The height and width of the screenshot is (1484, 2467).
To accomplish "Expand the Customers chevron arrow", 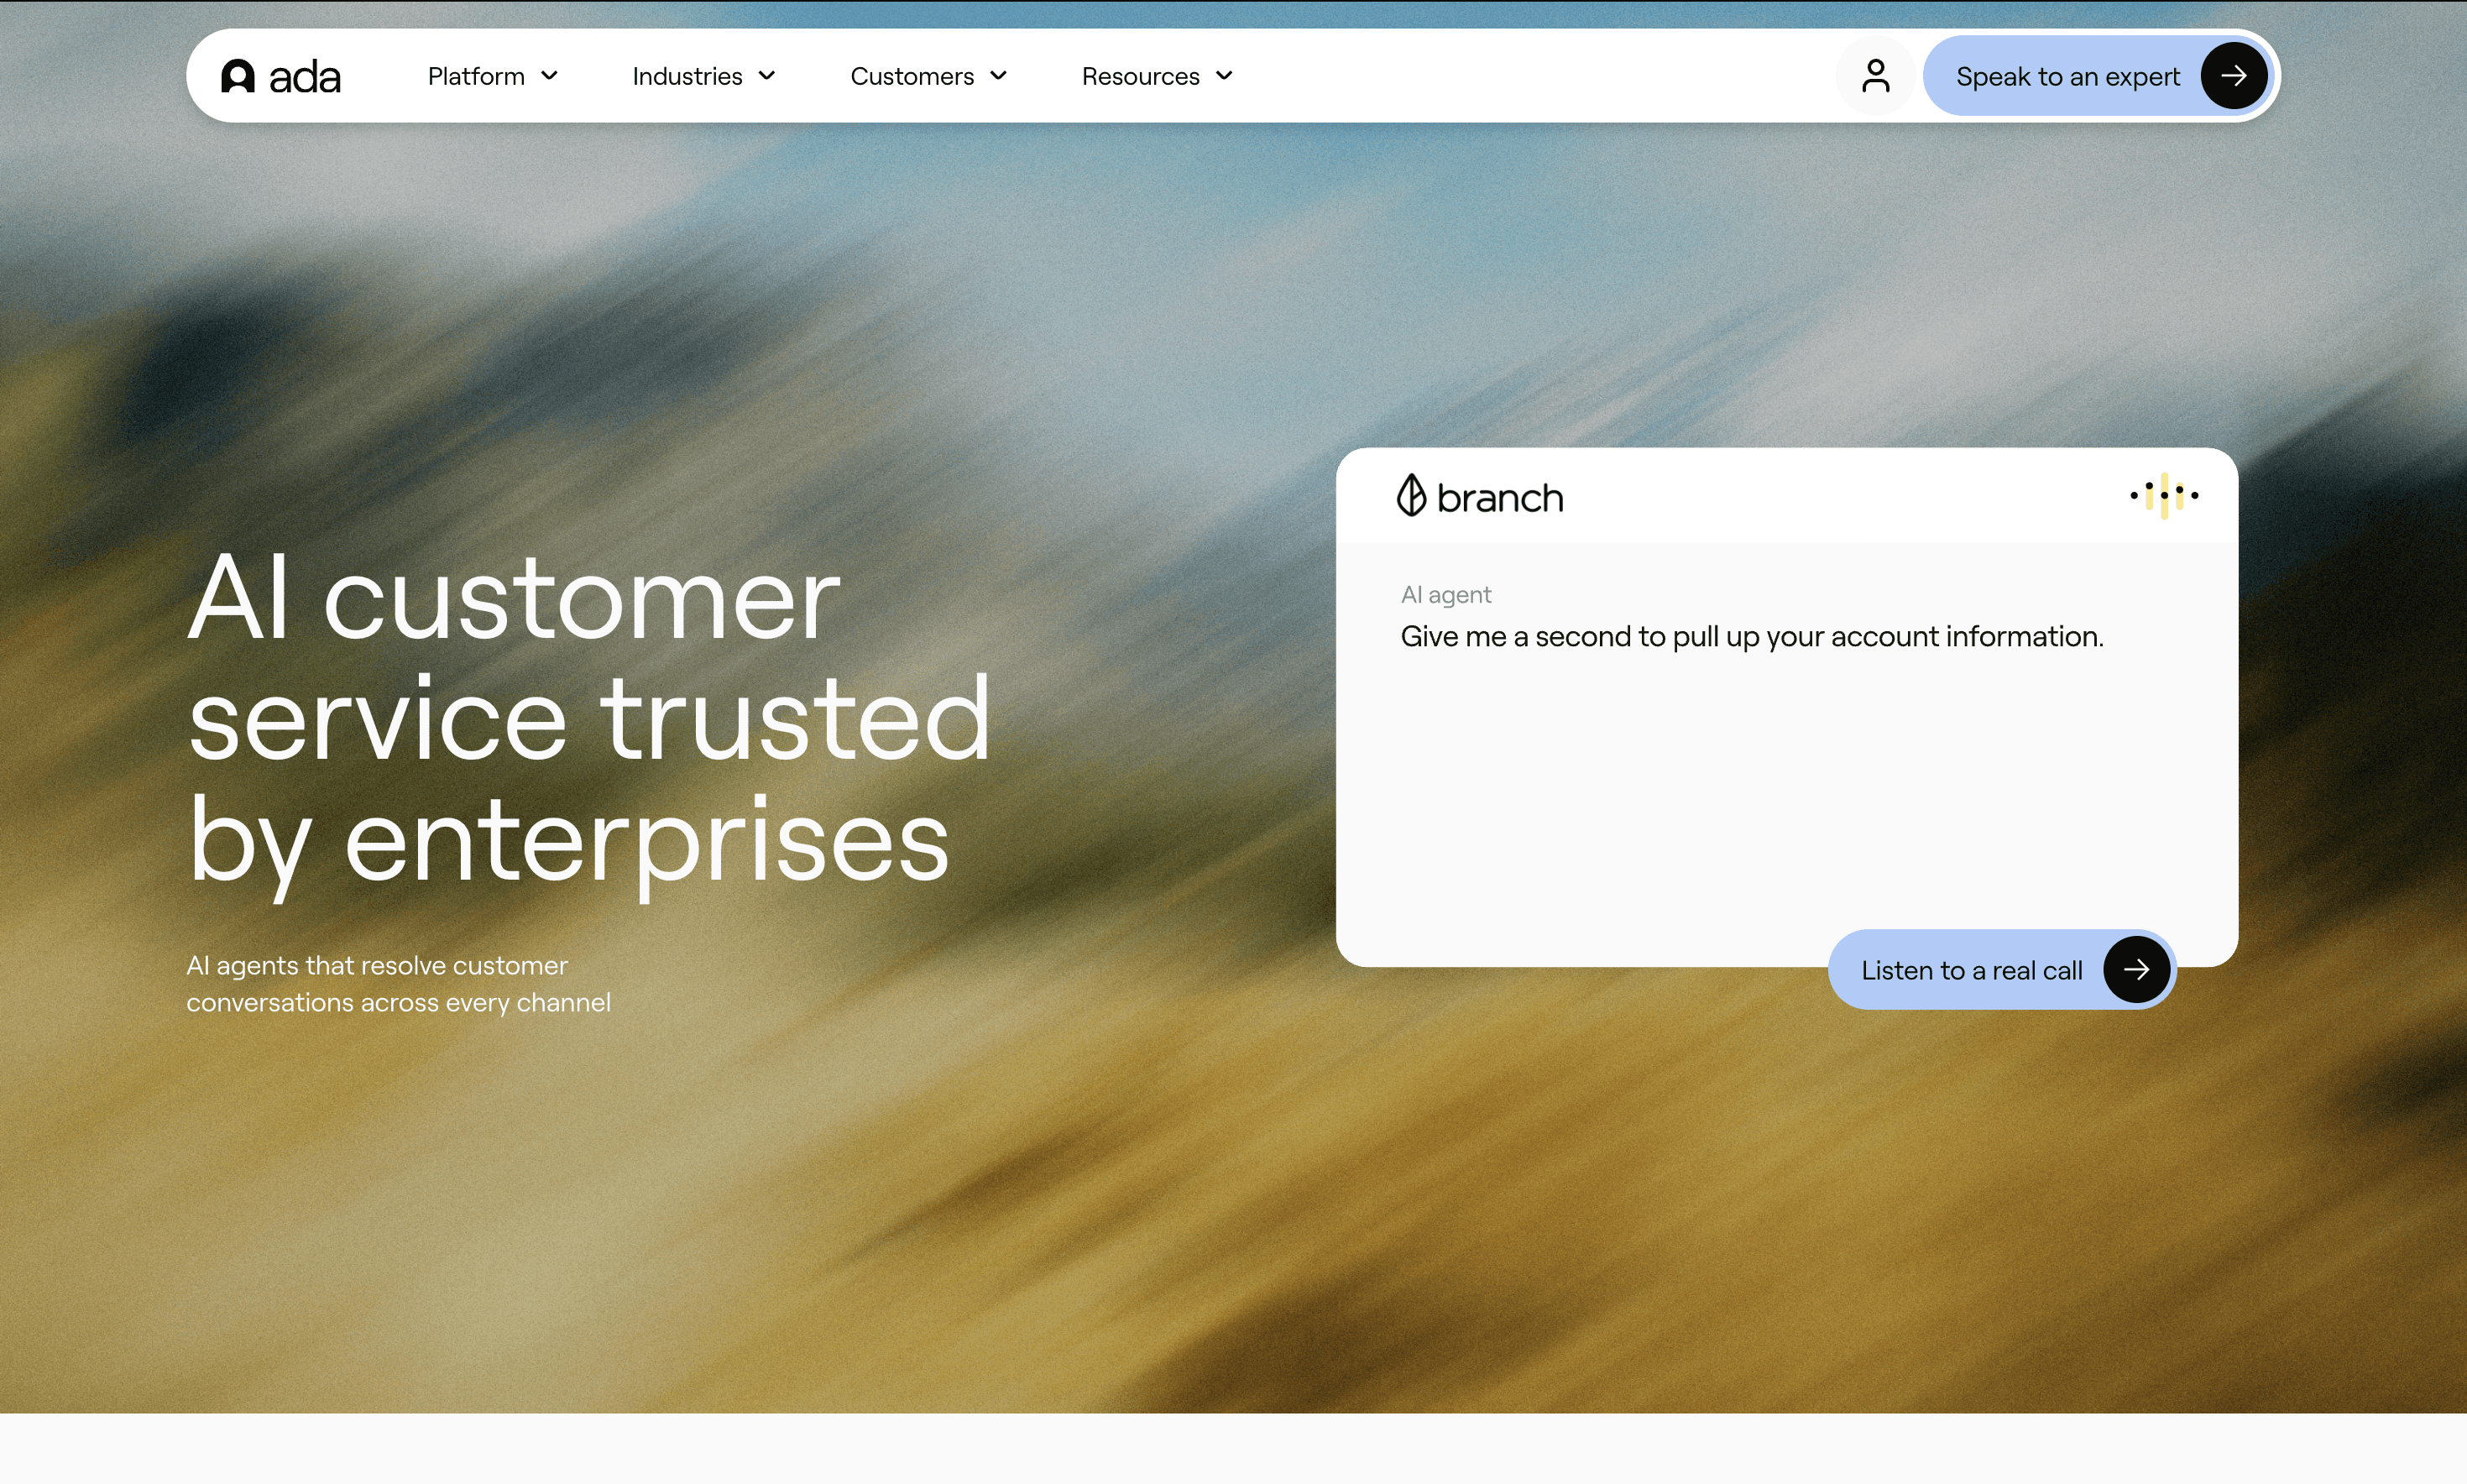I will [x=998, y=76].
